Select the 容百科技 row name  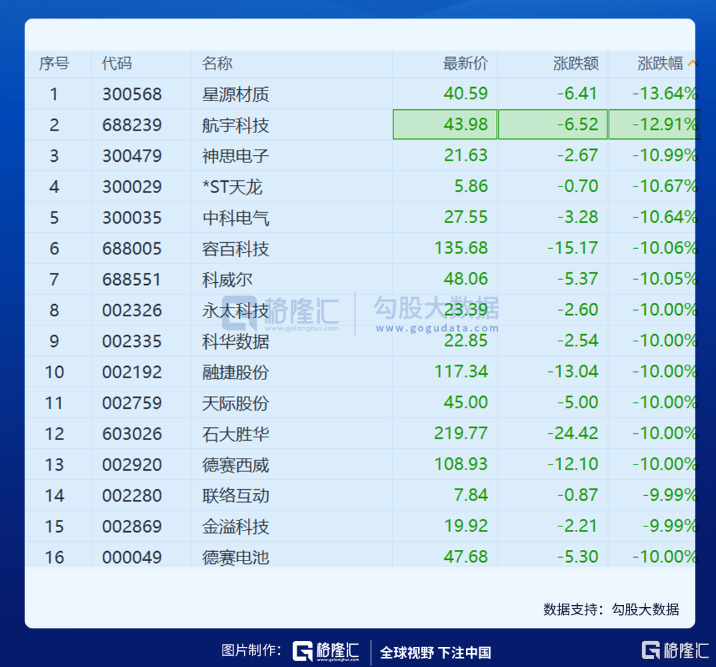tap(235, 249)
